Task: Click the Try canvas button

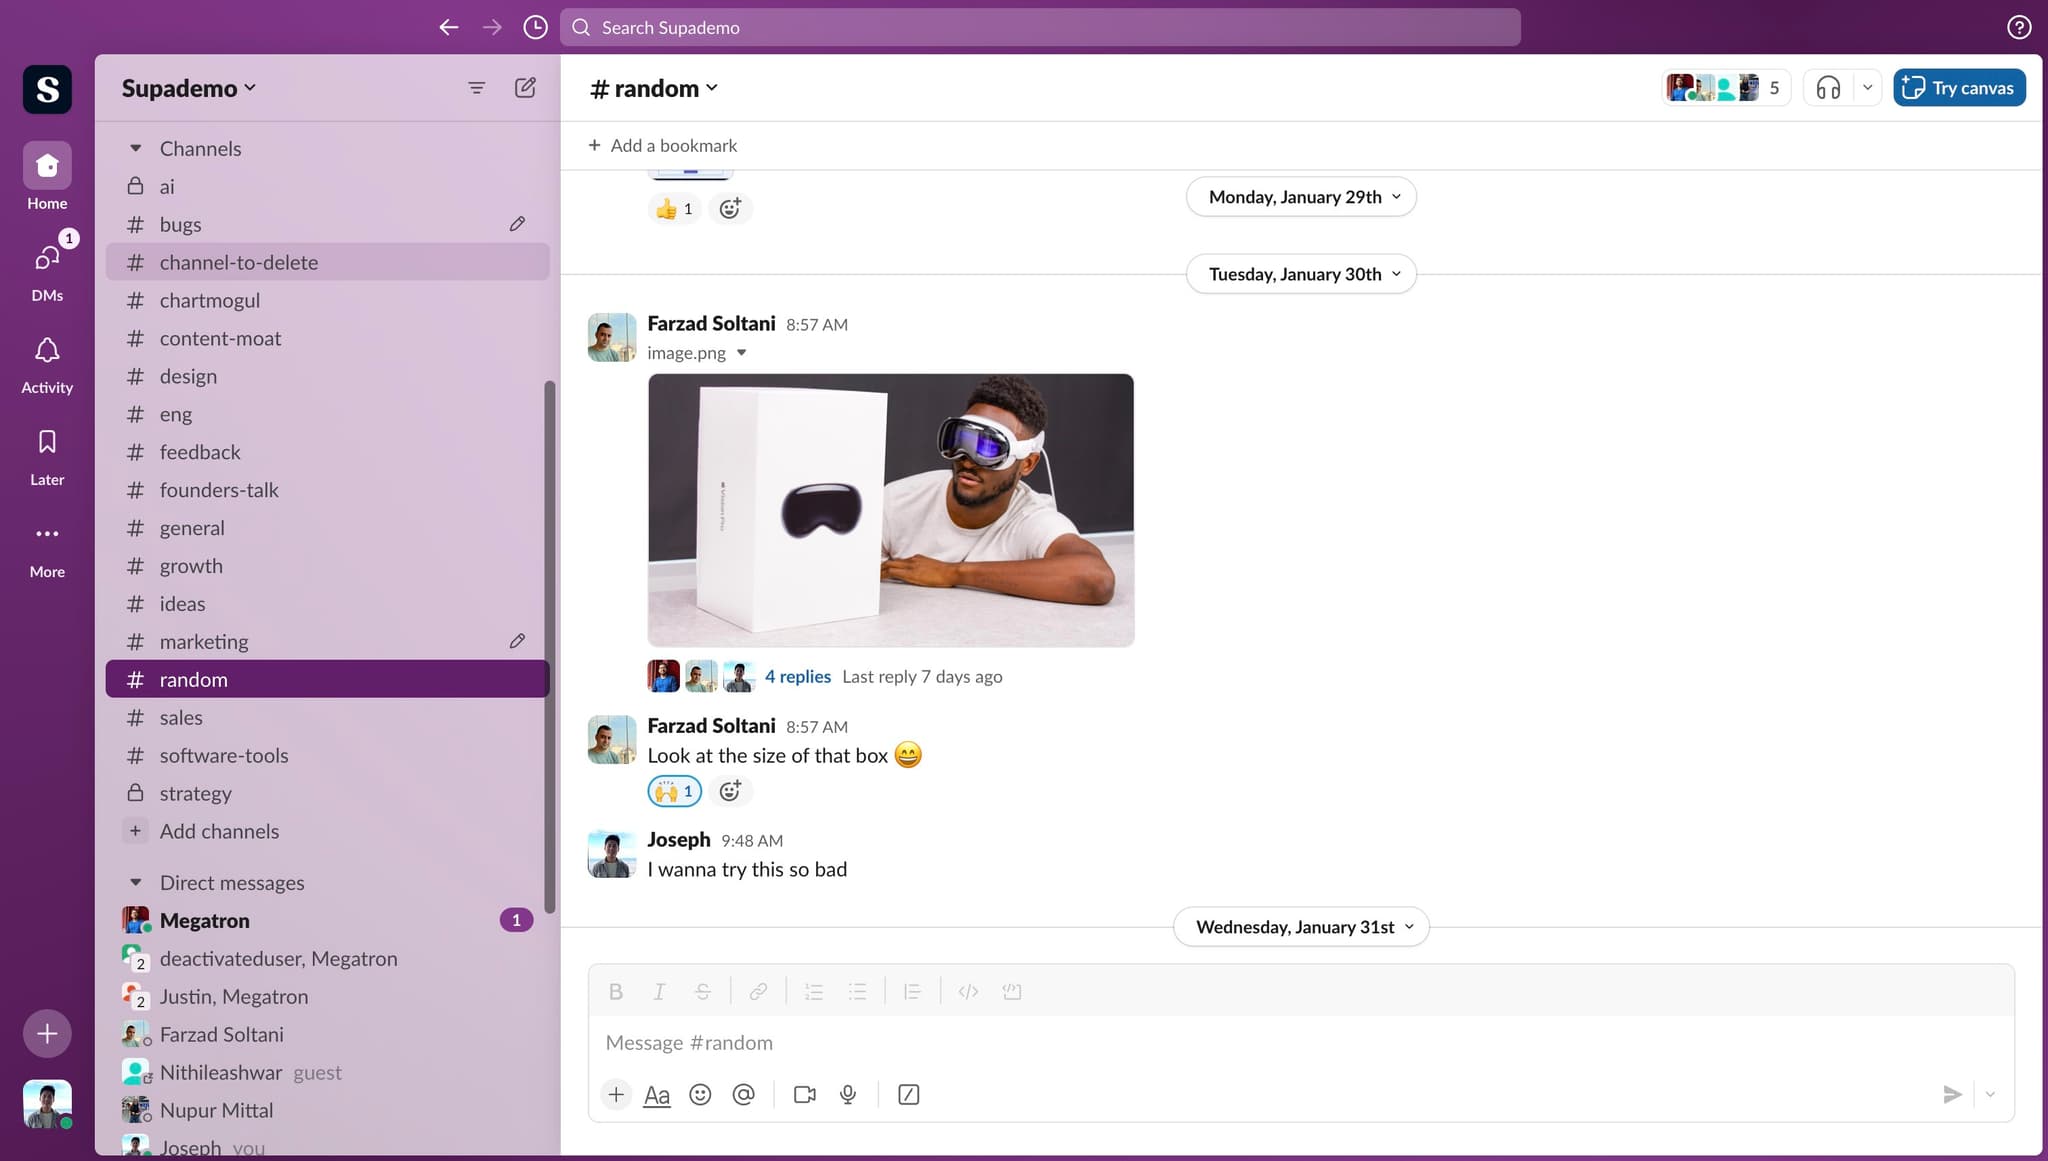Action: [x=1958, y=88]
